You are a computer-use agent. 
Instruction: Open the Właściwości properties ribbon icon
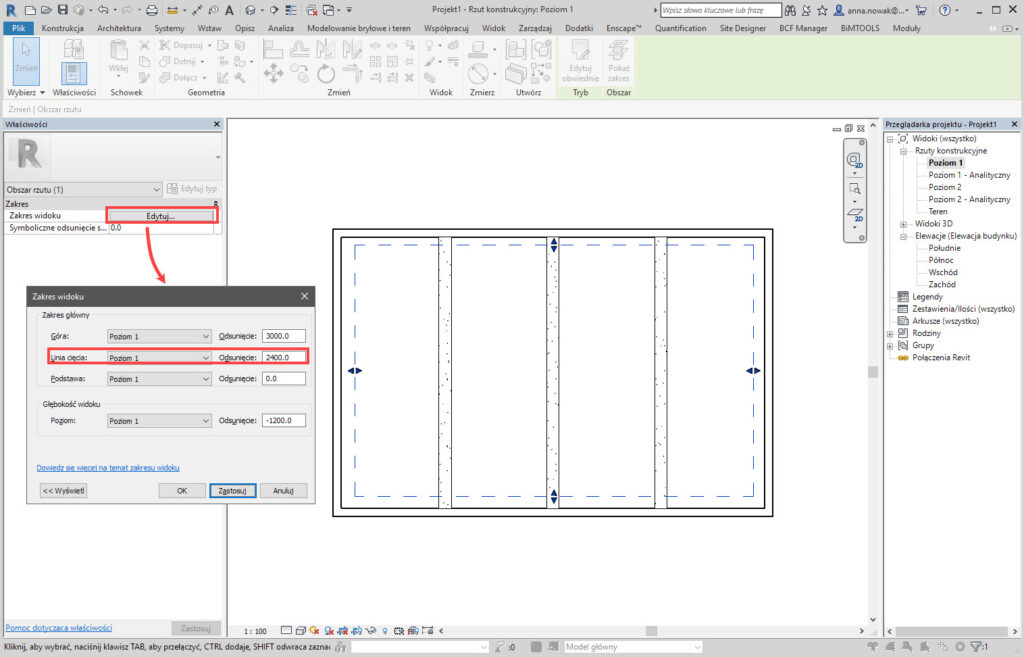click(73, 71)
